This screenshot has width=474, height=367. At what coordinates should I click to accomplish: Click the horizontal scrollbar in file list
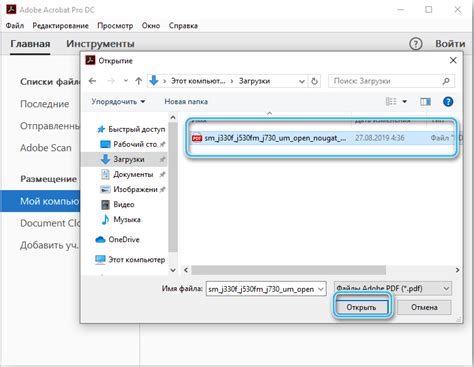288,270
